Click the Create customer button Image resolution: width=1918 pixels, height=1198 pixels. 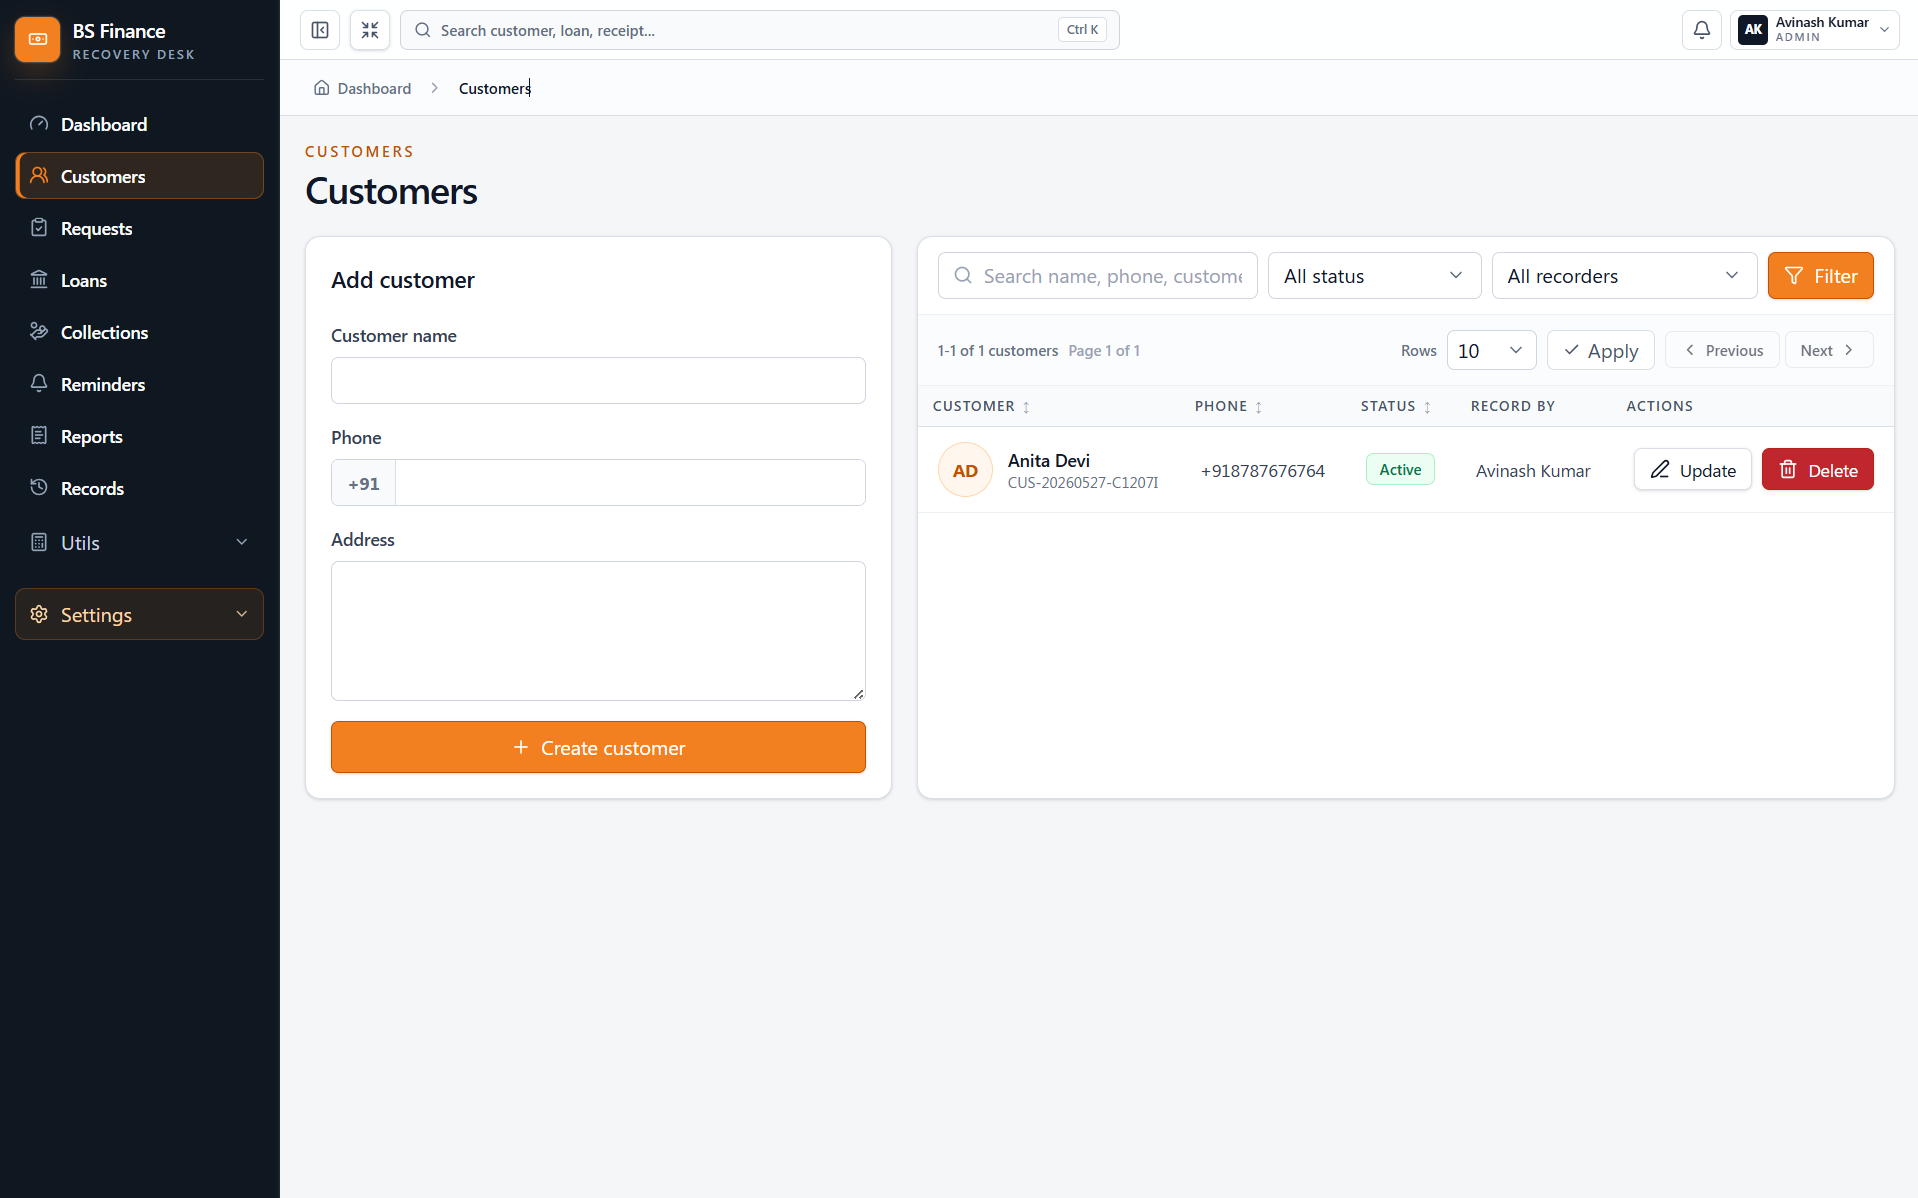pos(598,747)
